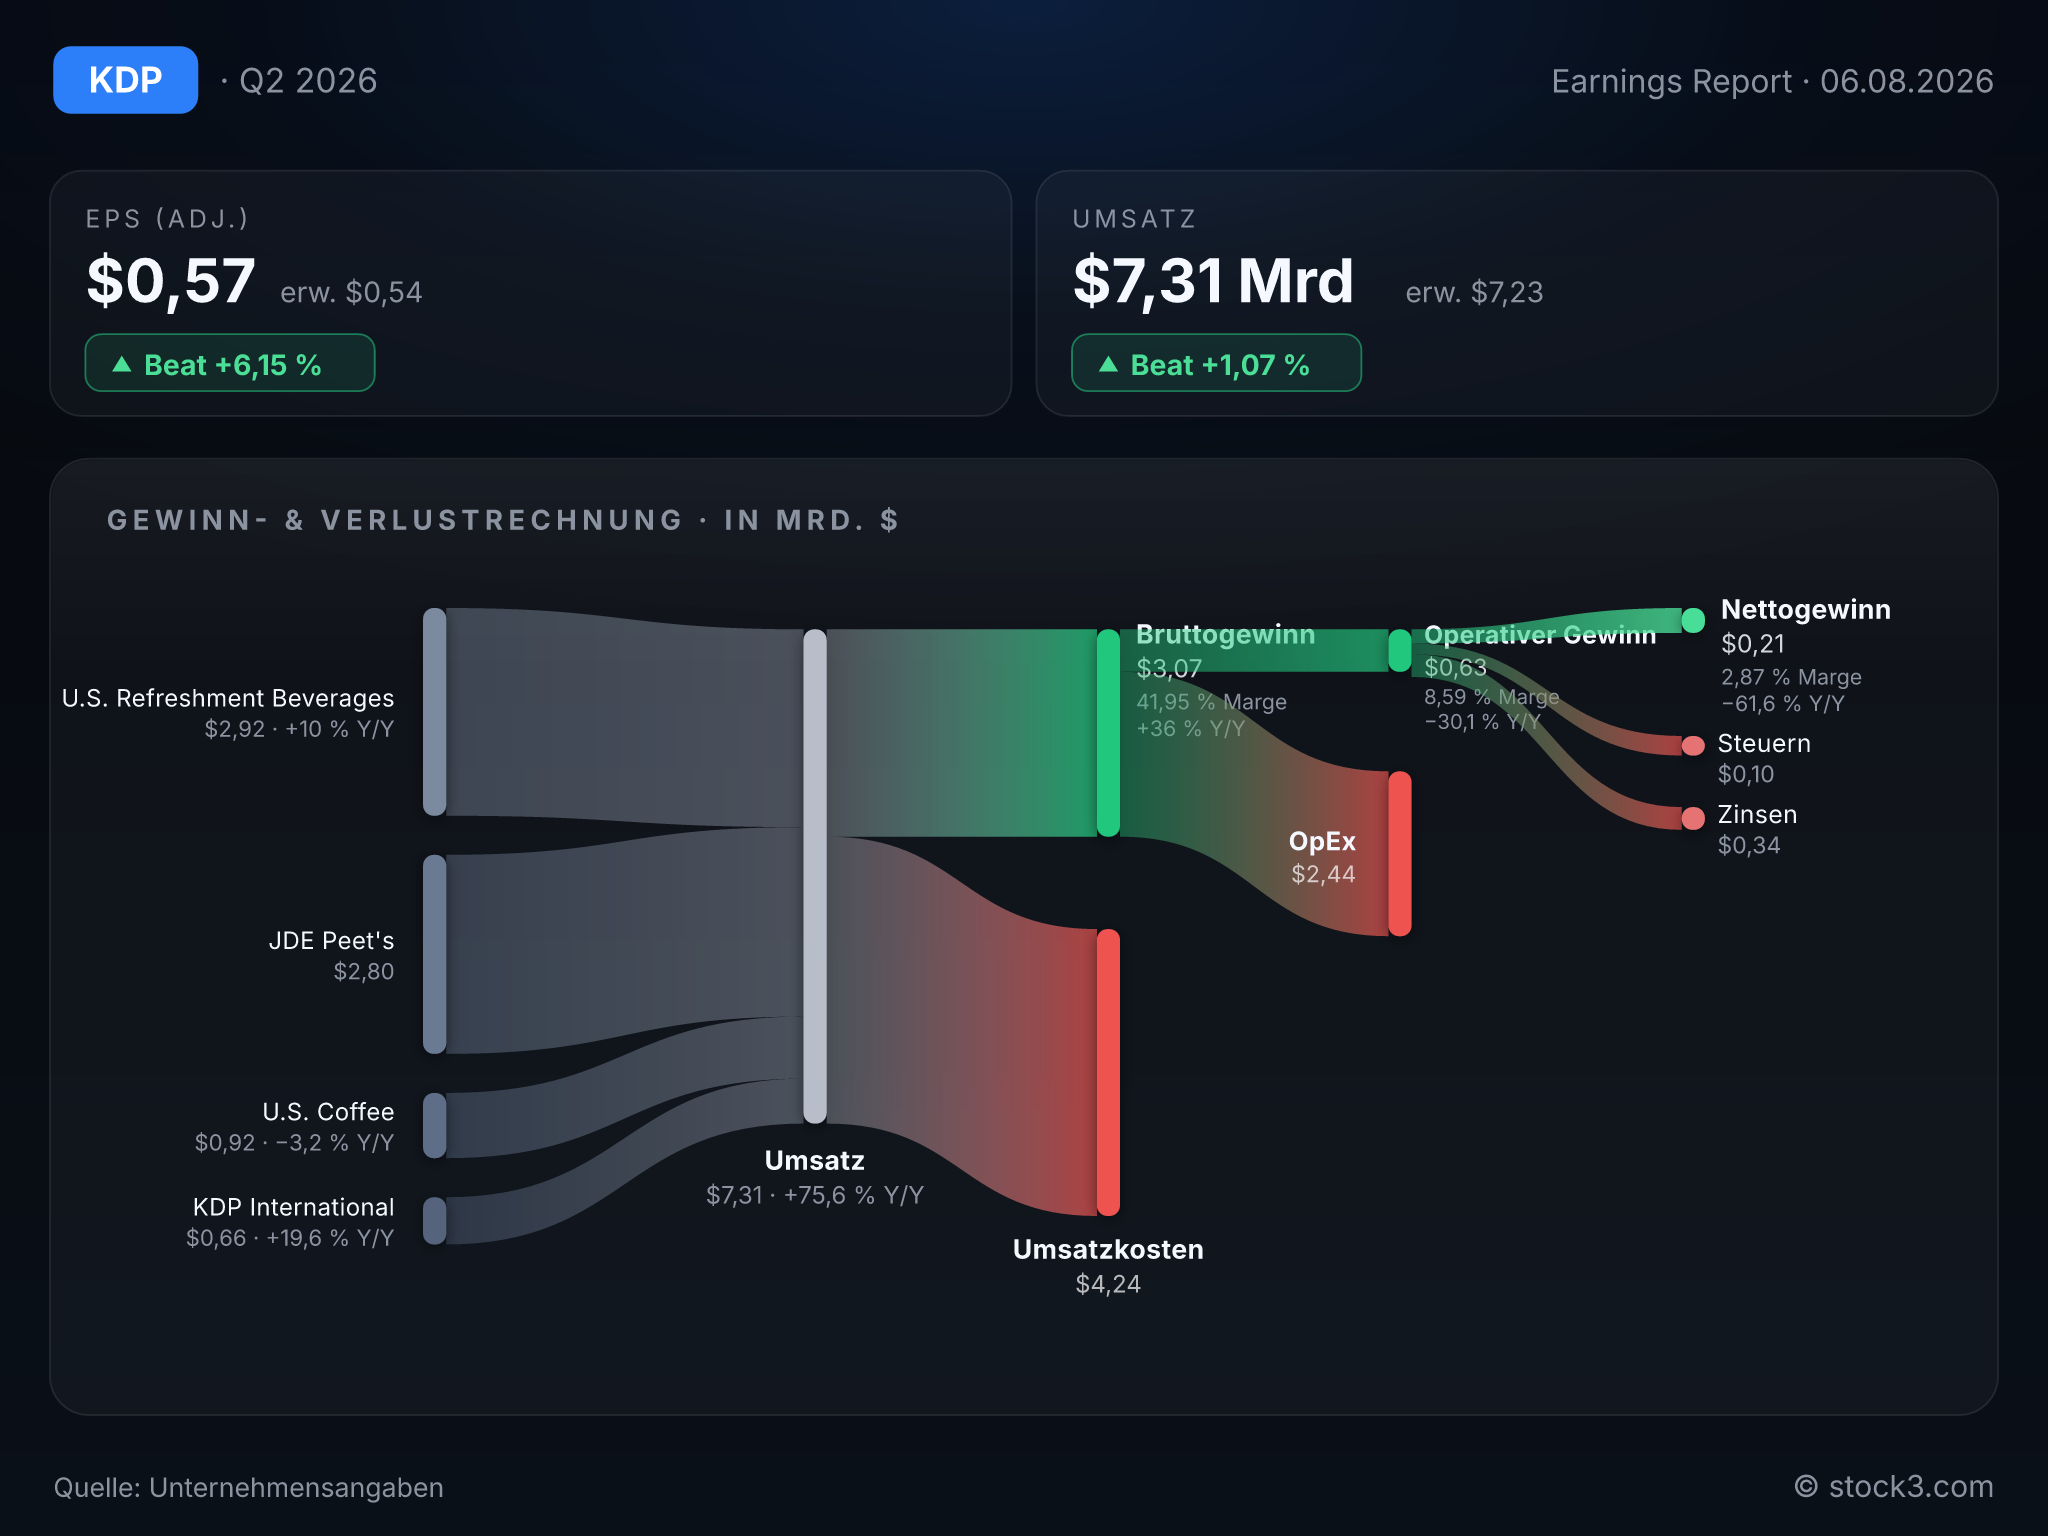Open the stock3.com credit link
This screenshot has height=1536, width=2048.
click(1894, 1487)
